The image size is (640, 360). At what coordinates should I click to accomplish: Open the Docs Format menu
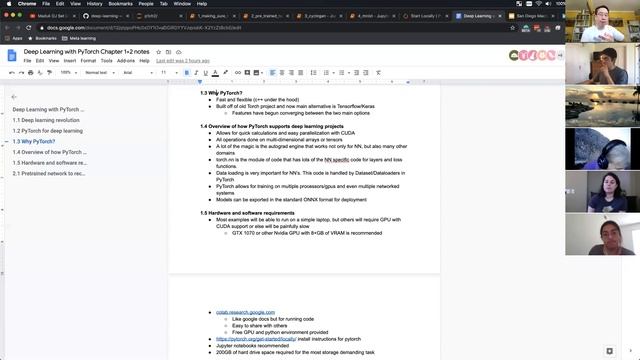pos(88,61)
